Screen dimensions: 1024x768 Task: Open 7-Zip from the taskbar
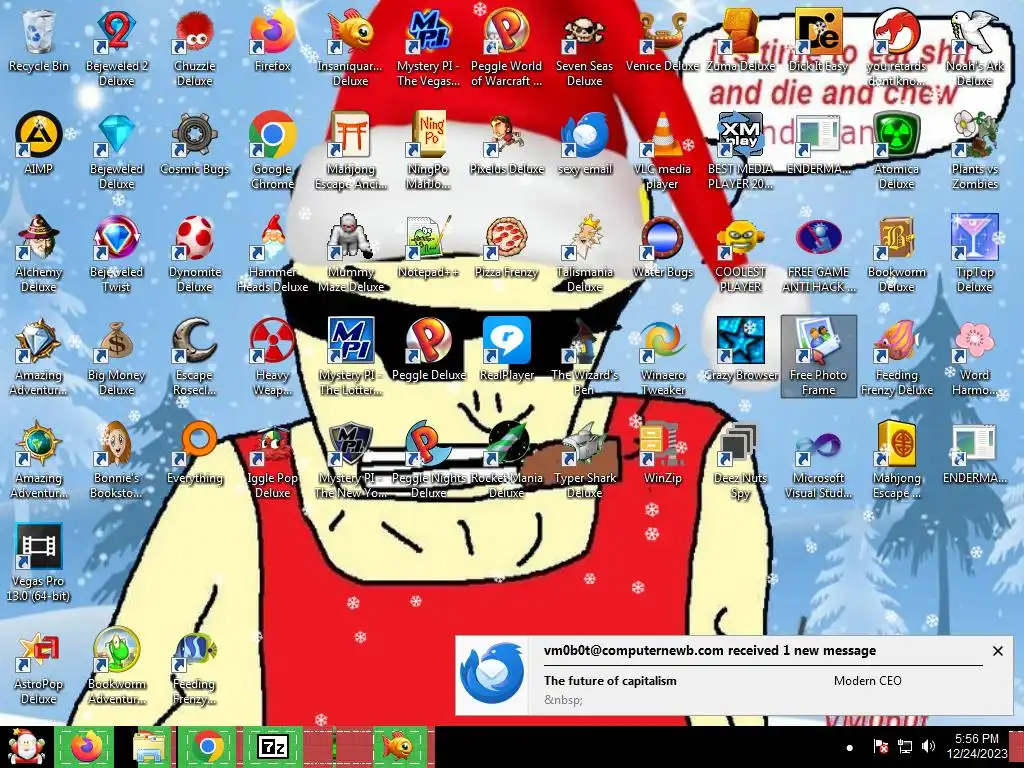coord(272,747)
